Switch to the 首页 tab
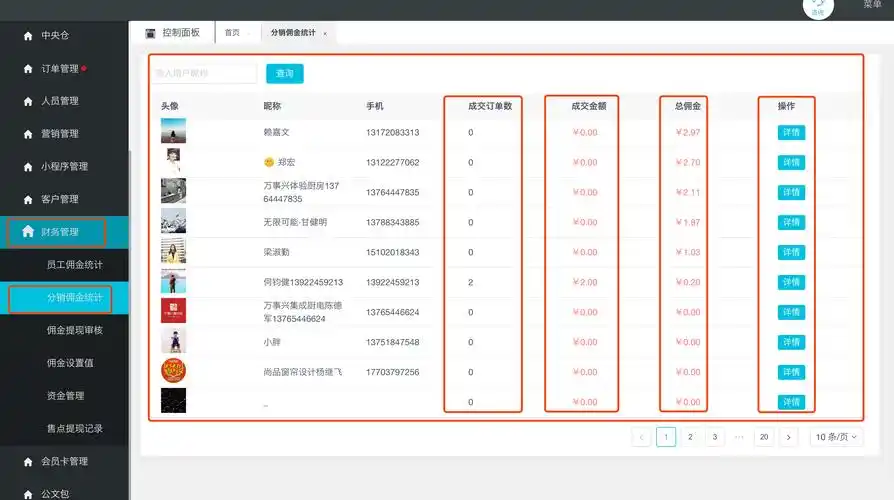 coord(232,33)
